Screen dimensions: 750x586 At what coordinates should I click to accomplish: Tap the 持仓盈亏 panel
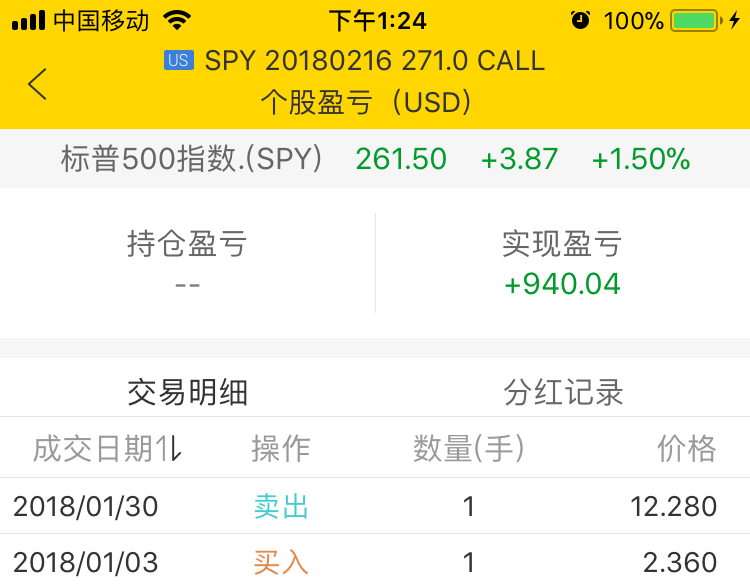pos(188,263)
